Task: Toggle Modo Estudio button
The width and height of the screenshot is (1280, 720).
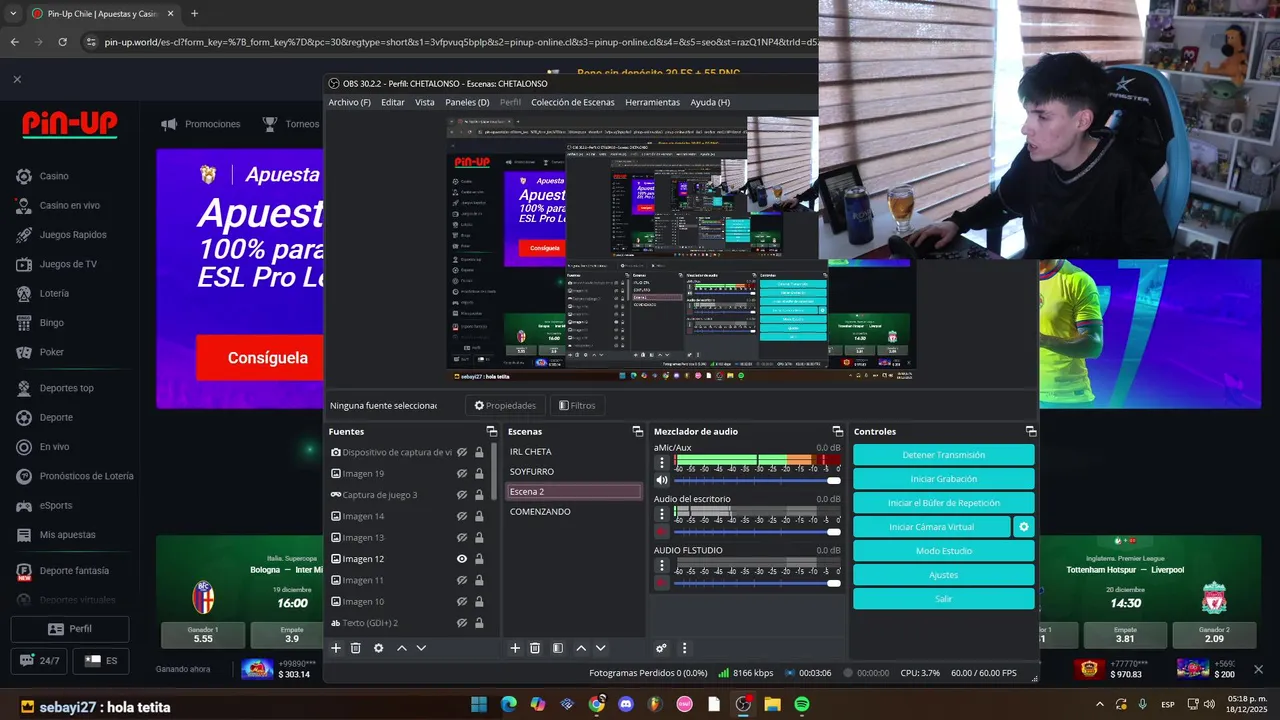Action: pos(943,551)
